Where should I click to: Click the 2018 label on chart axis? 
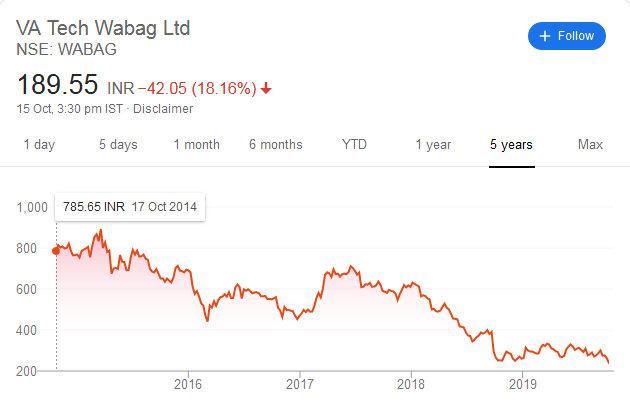pyautogui.click(x=411, y=384)
